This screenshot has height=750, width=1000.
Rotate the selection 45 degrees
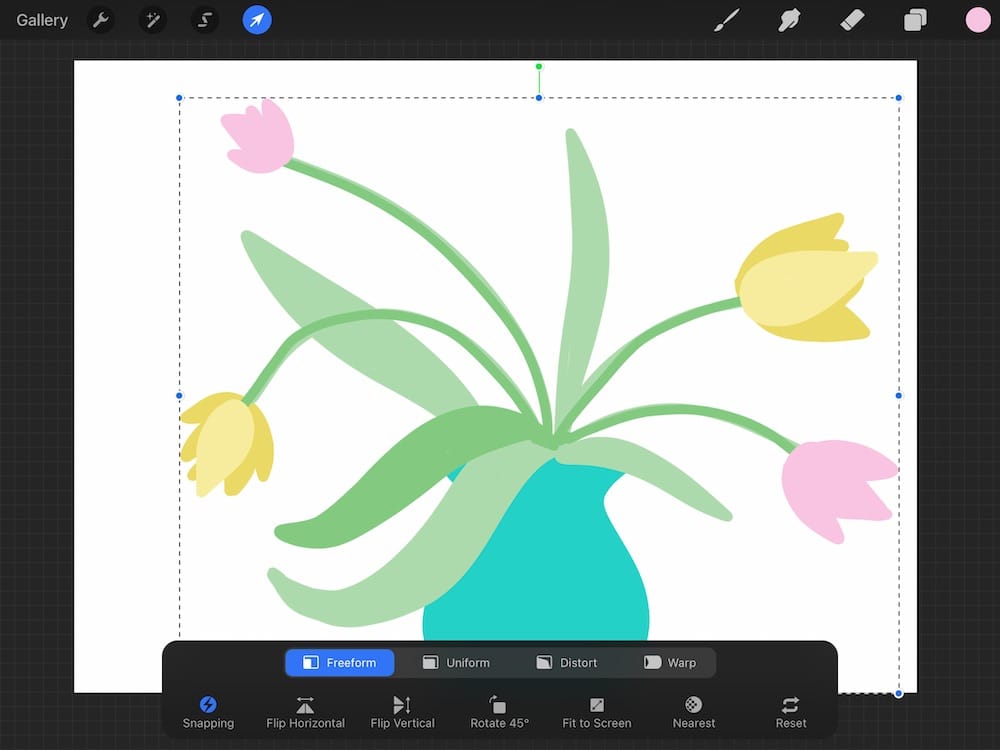(x=499, y=711)
